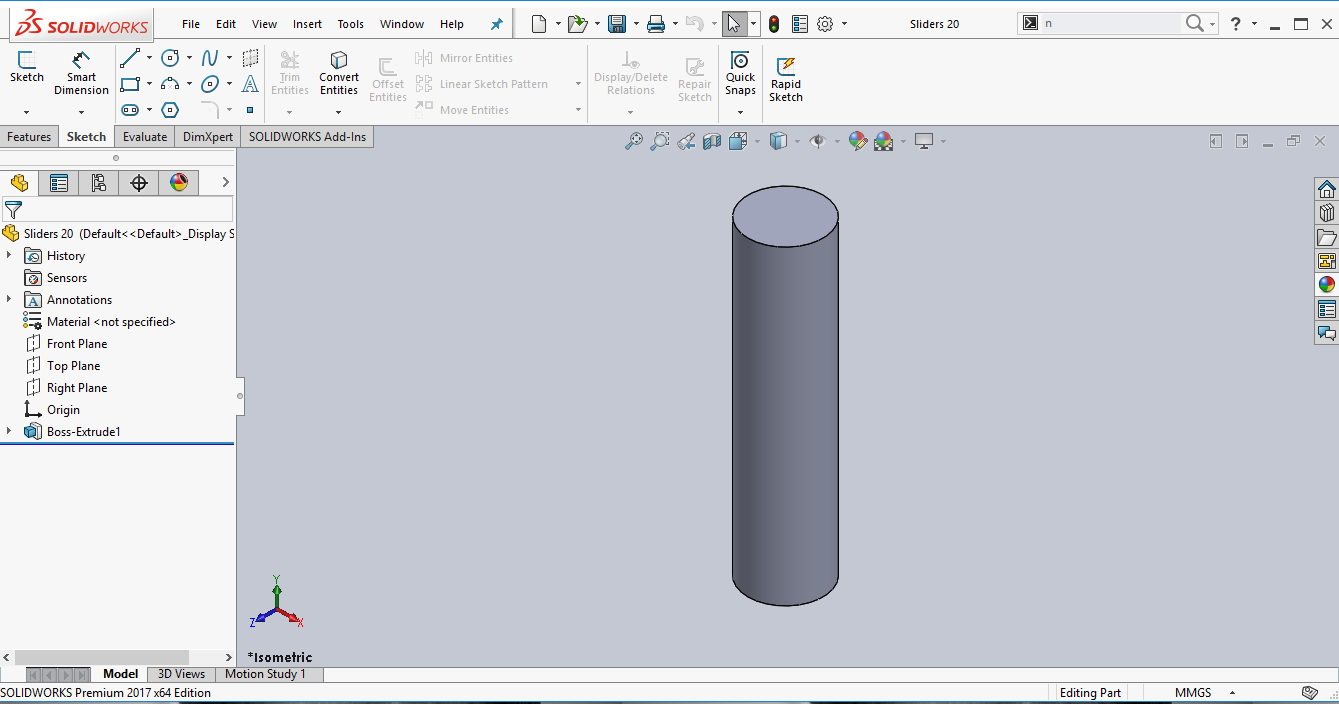The width and height of the screenshot is (1339, 704).
Task: Open View Settings monitor icon
Action: 924,141
